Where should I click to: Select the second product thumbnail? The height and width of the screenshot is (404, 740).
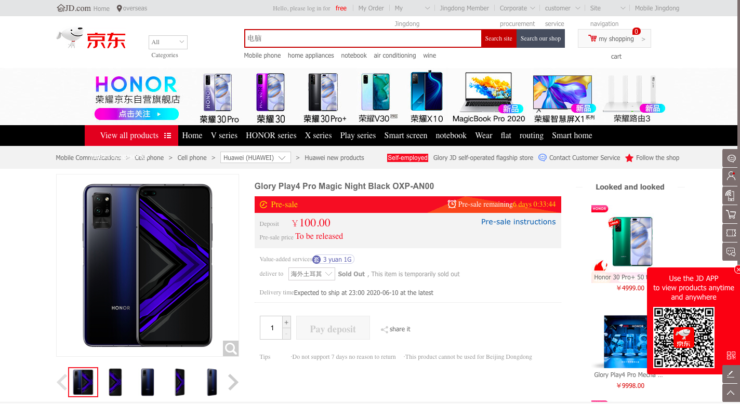(x=115, y=382)
